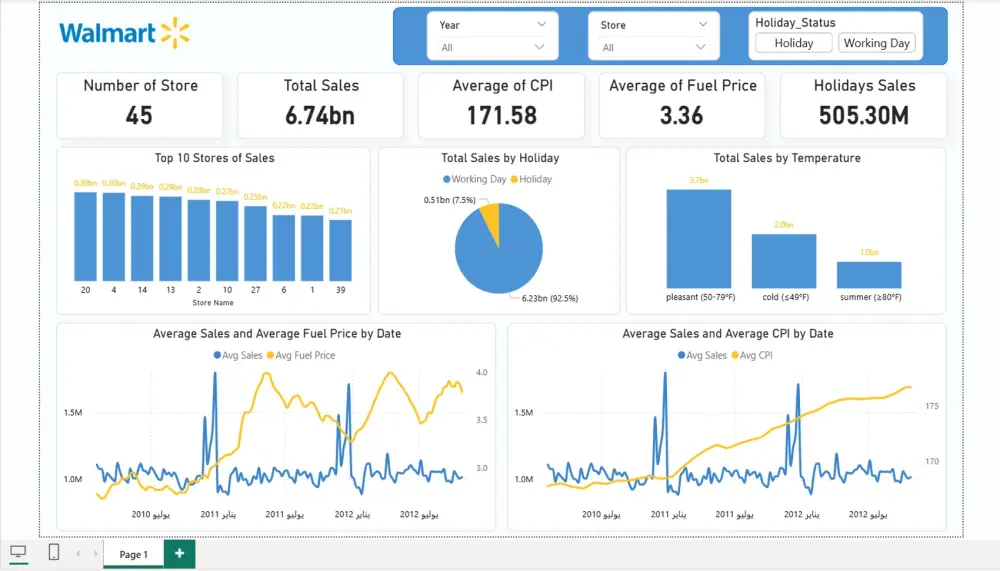
Task: Click the Top 10 Stores of Sales title
Action: coord(214,158)
